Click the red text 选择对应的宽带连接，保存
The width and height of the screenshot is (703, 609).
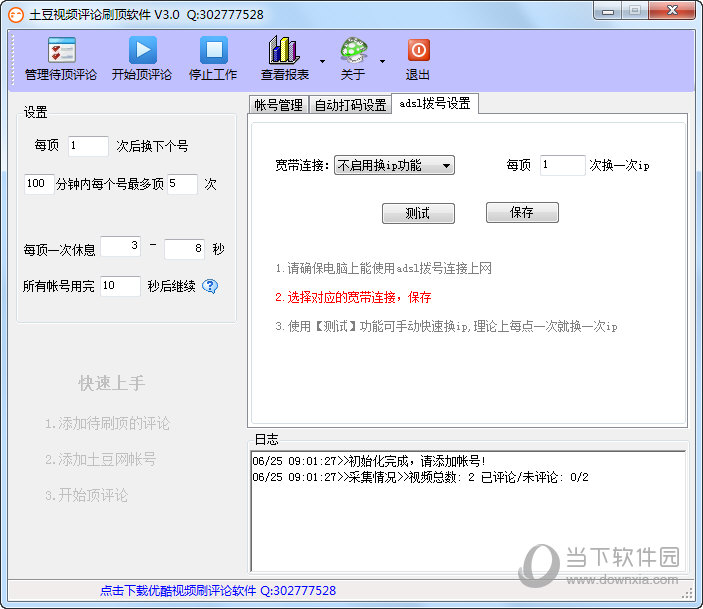(x=353, y=297)
